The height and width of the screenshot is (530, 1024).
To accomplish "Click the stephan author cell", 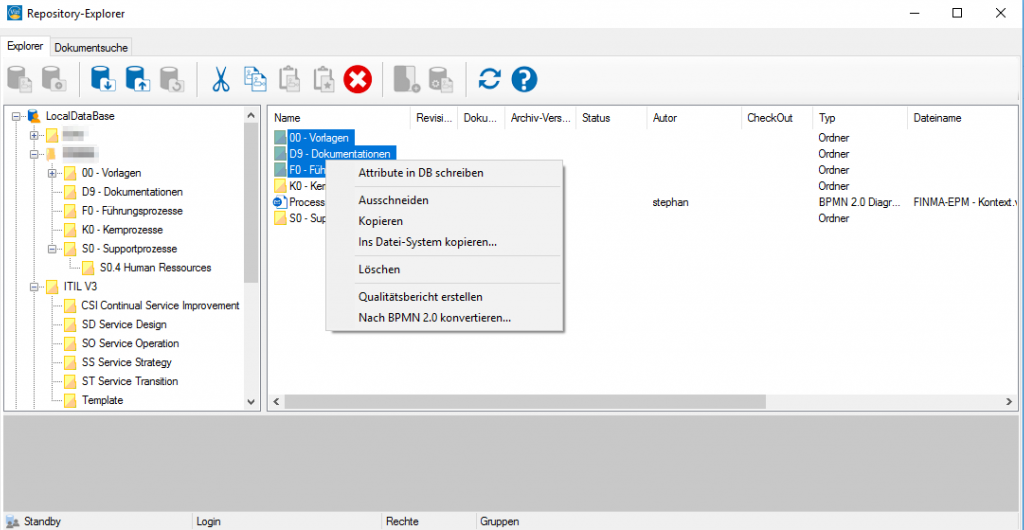I will click(670, 202).
